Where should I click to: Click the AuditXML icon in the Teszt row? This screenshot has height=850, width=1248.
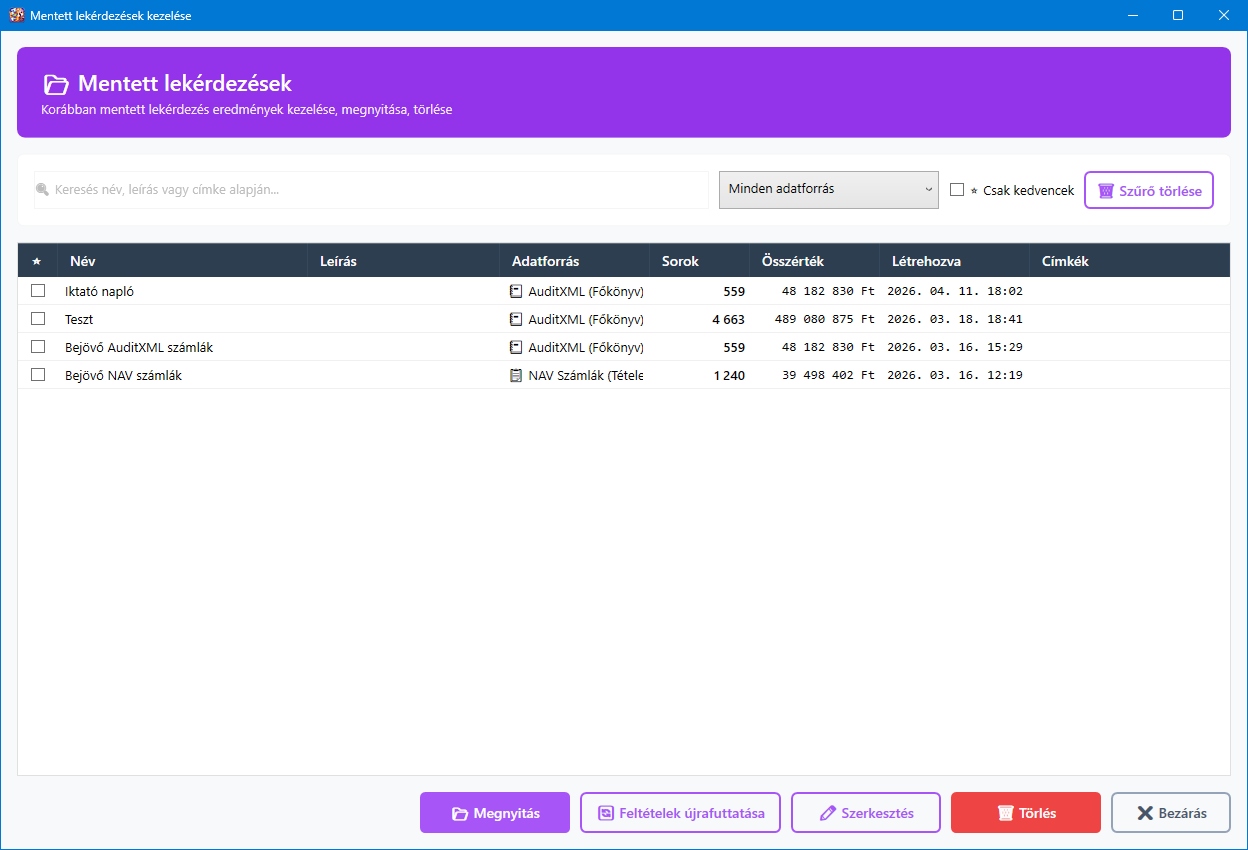click(x=516, y=319)
